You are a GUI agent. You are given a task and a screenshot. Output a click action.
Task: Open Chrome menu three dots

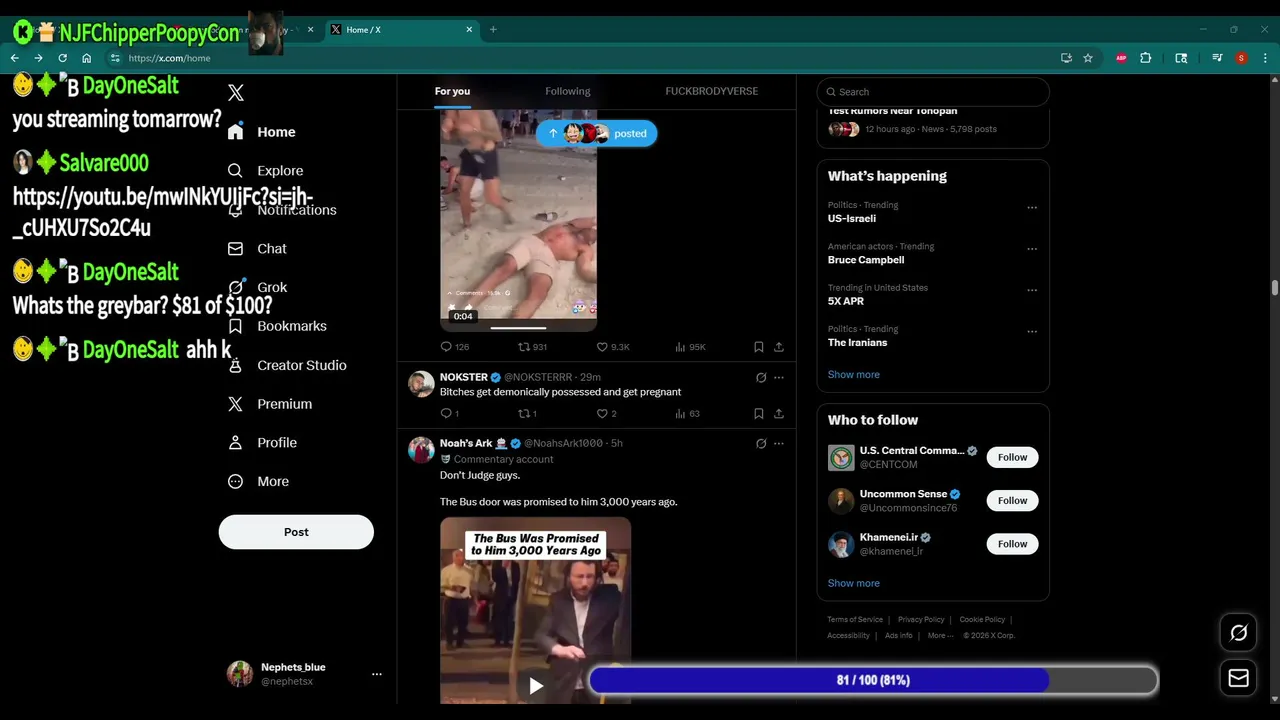[x=1266, y=58]
